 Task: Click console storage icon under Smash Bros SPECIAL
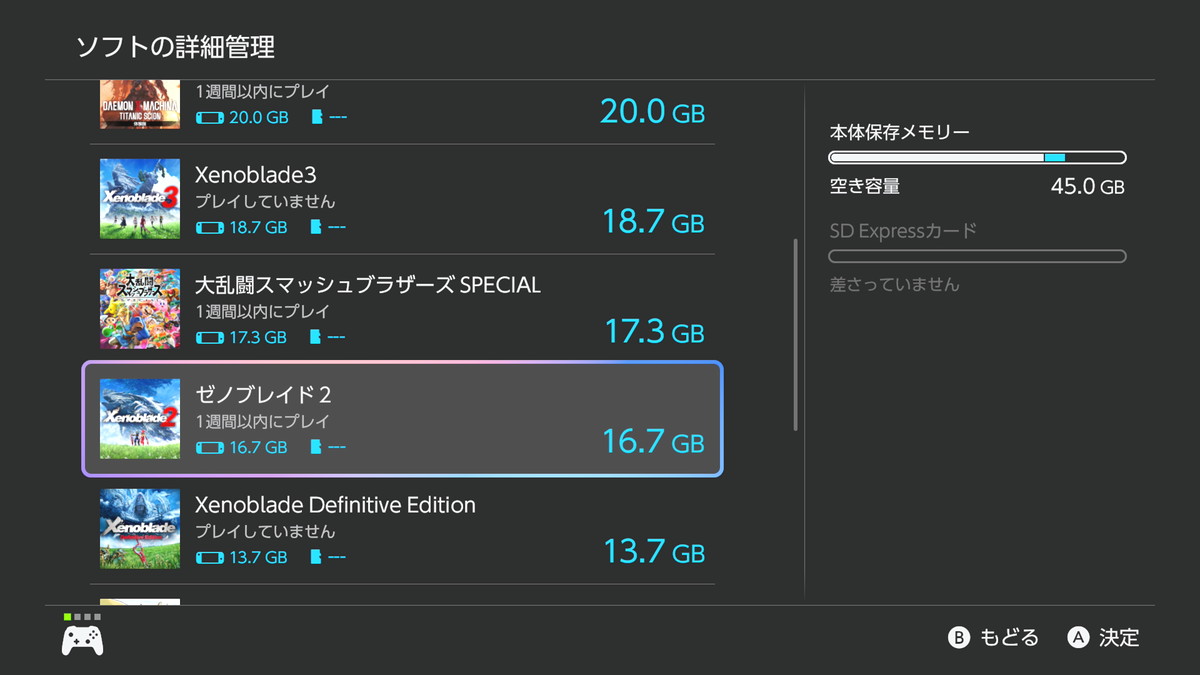tap(209, 337)
